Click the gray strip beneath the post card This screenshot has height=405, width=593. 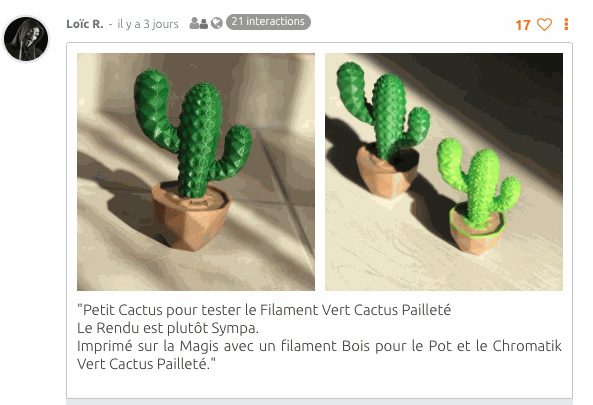pyautogui.click(x=320, y=402)
